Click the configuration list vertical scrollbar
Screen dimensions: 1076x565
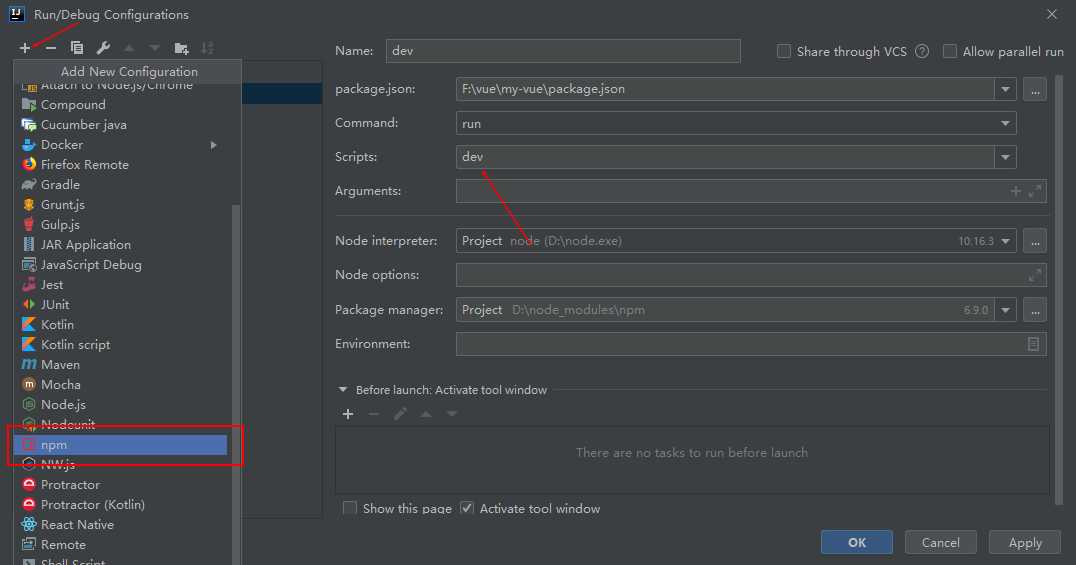(237, 384)
